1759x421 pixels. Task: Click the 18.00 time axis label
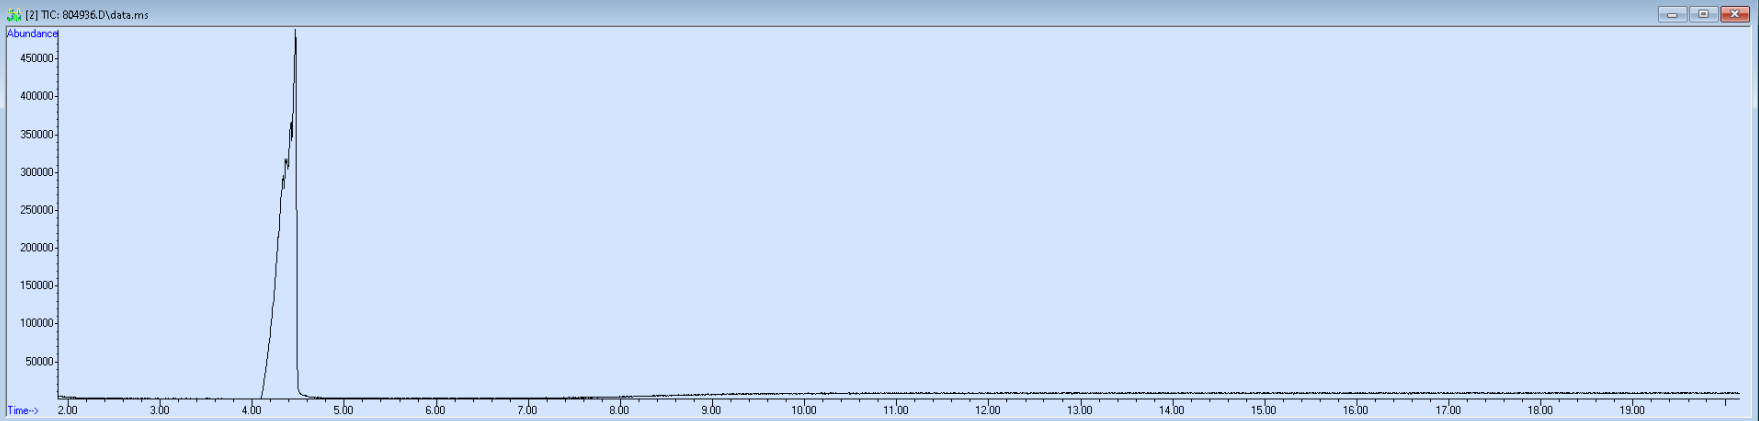pyautogui.click(x=1539, y=410)
